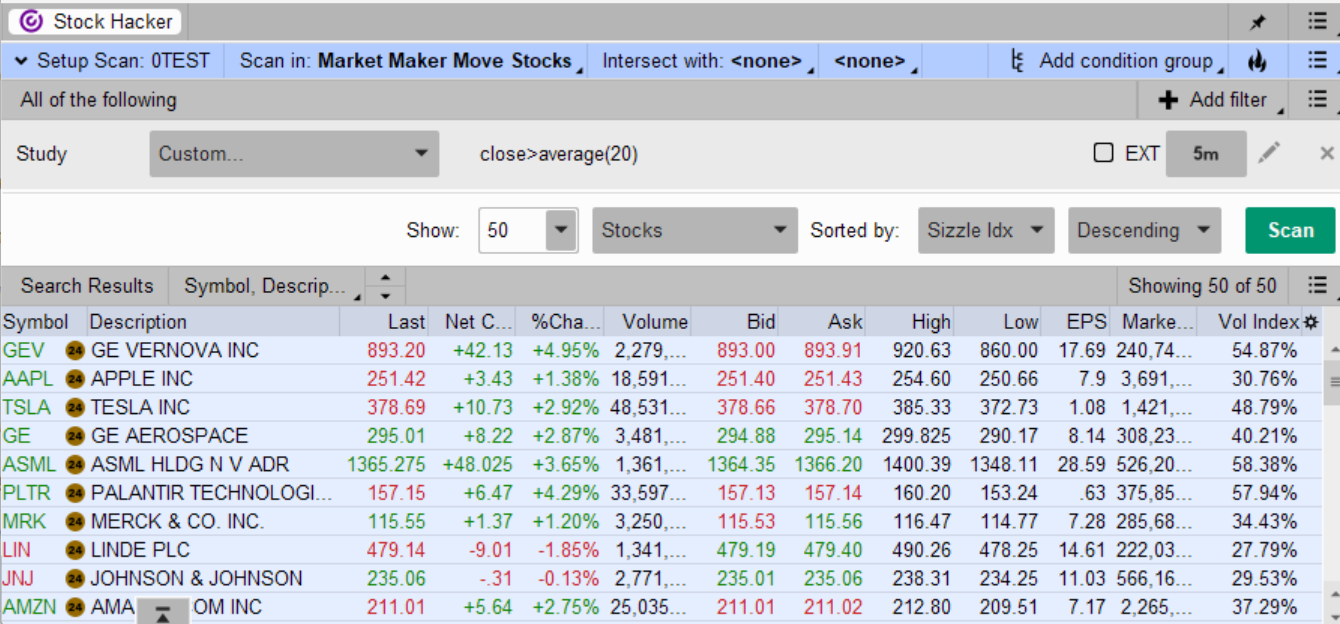Open the Stock Hacker header menu icon

point(1317,21)
